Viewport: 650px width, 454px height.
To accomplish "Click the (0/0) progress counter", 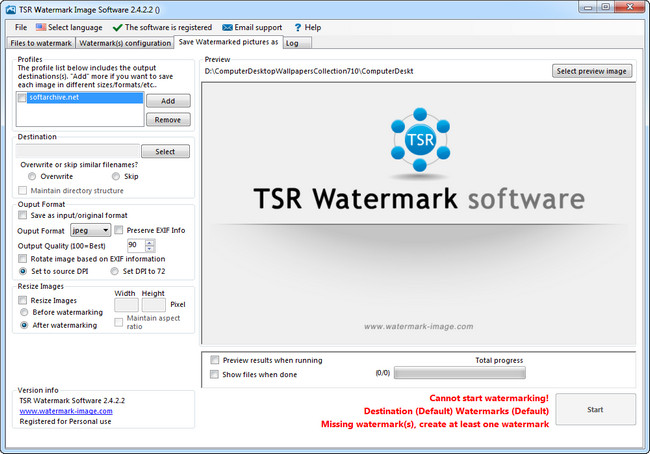I will click(383, 373).
